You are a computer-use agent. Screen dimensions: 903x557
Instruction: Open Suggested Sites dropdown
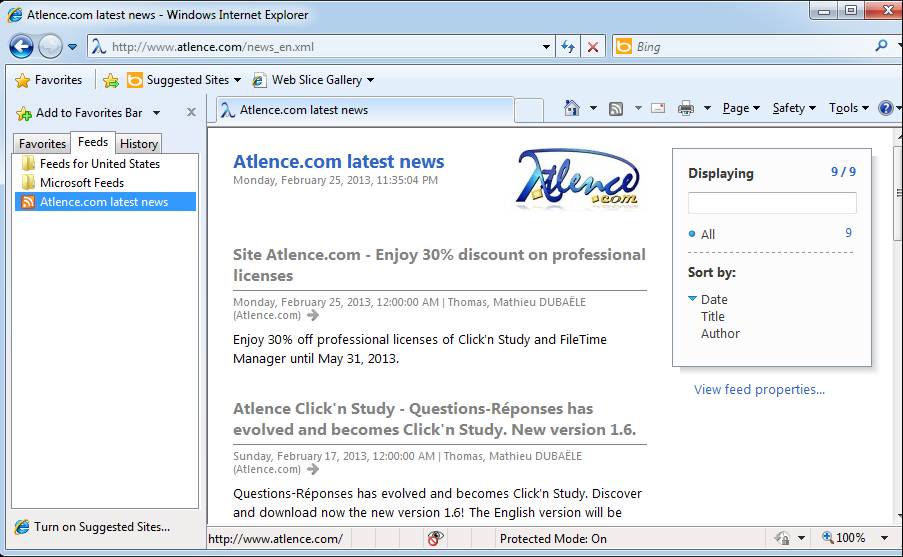pyautogui.click(x=184, y=80)
